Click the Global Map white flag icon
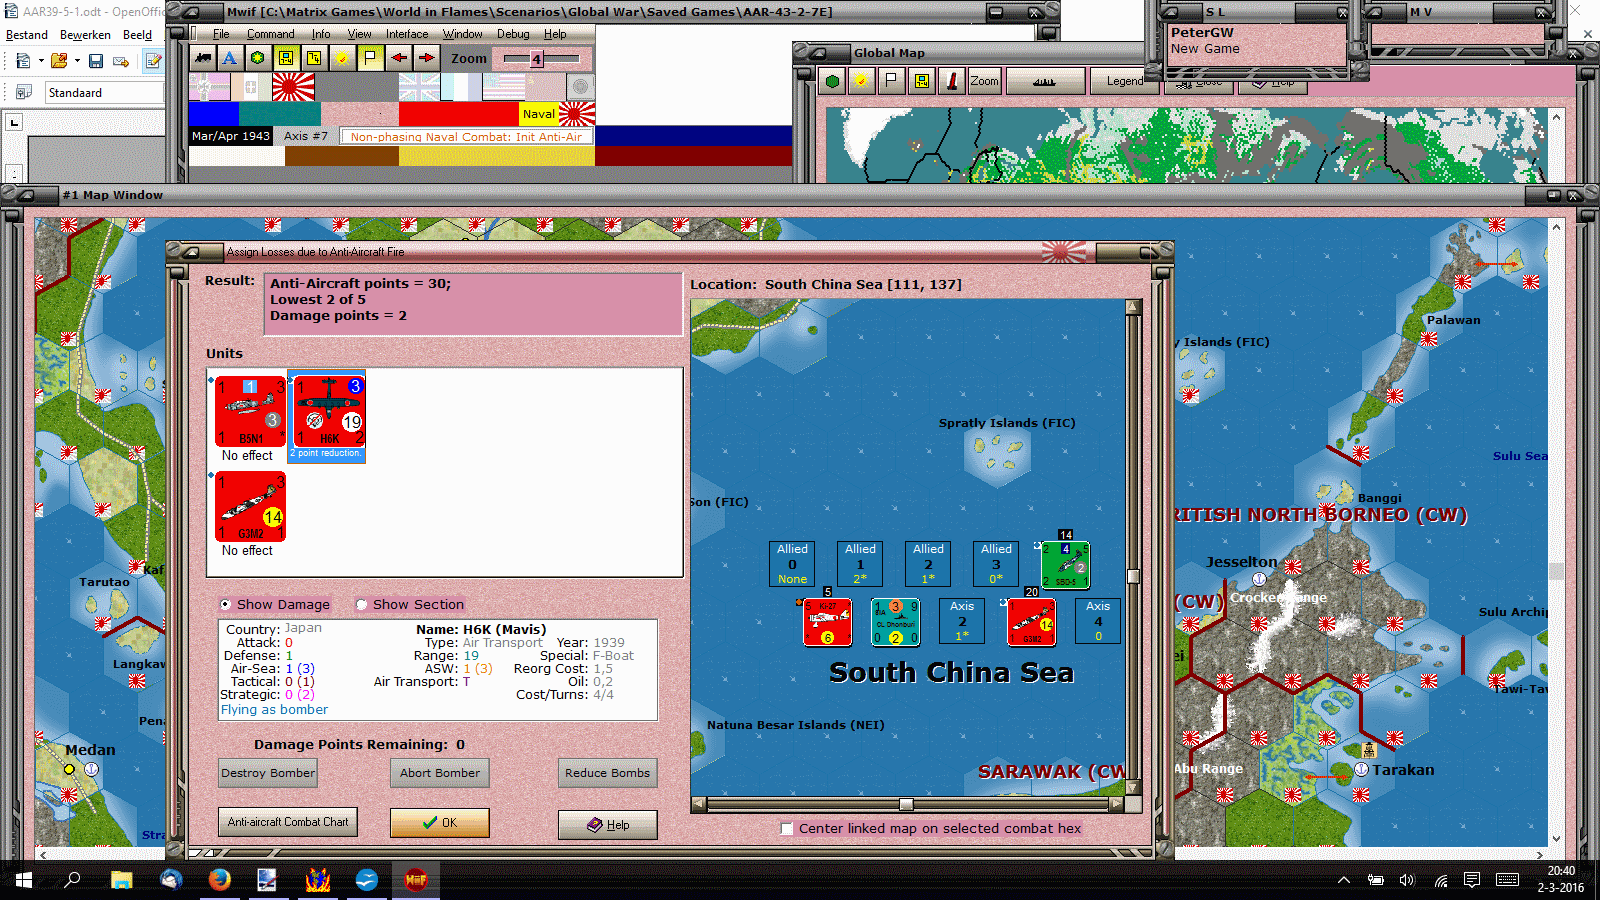Image resolution: width=1600 pixels, height=900 pixels. point(891,81)
